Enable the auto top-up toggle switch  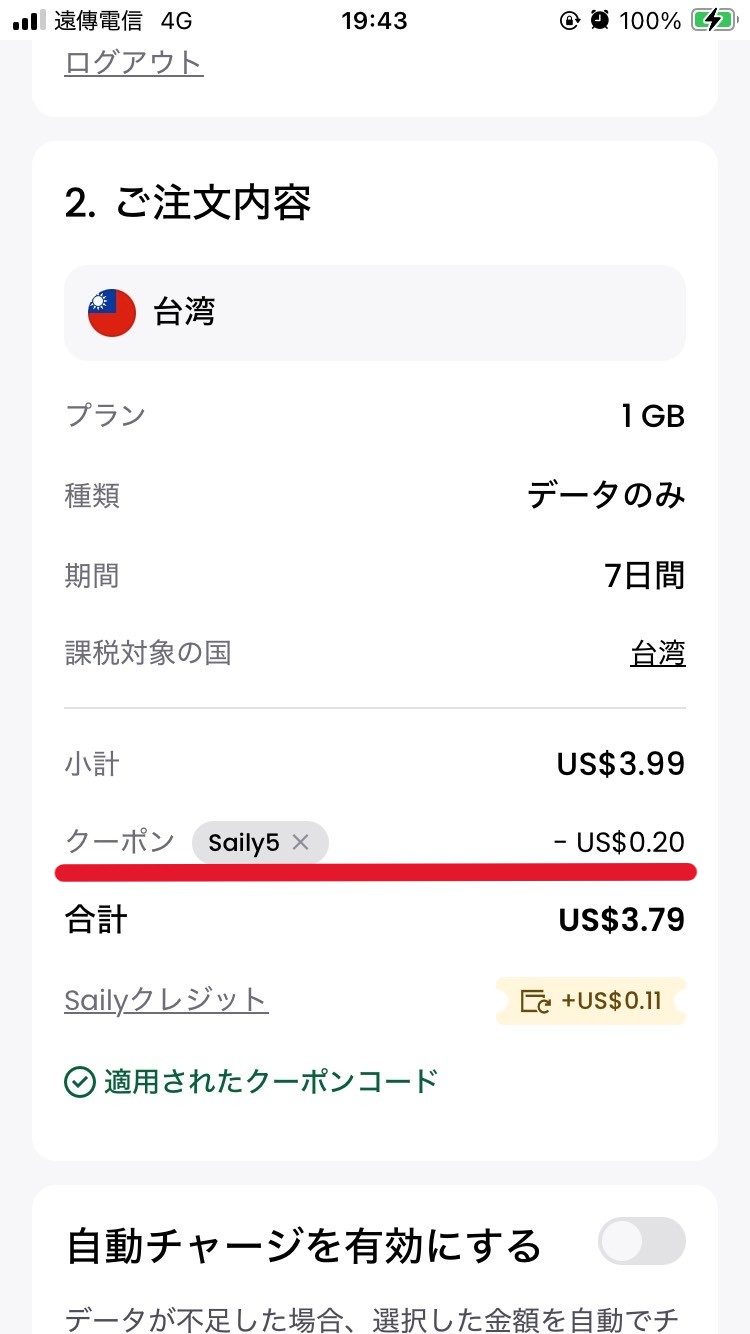click(641, 1242)
